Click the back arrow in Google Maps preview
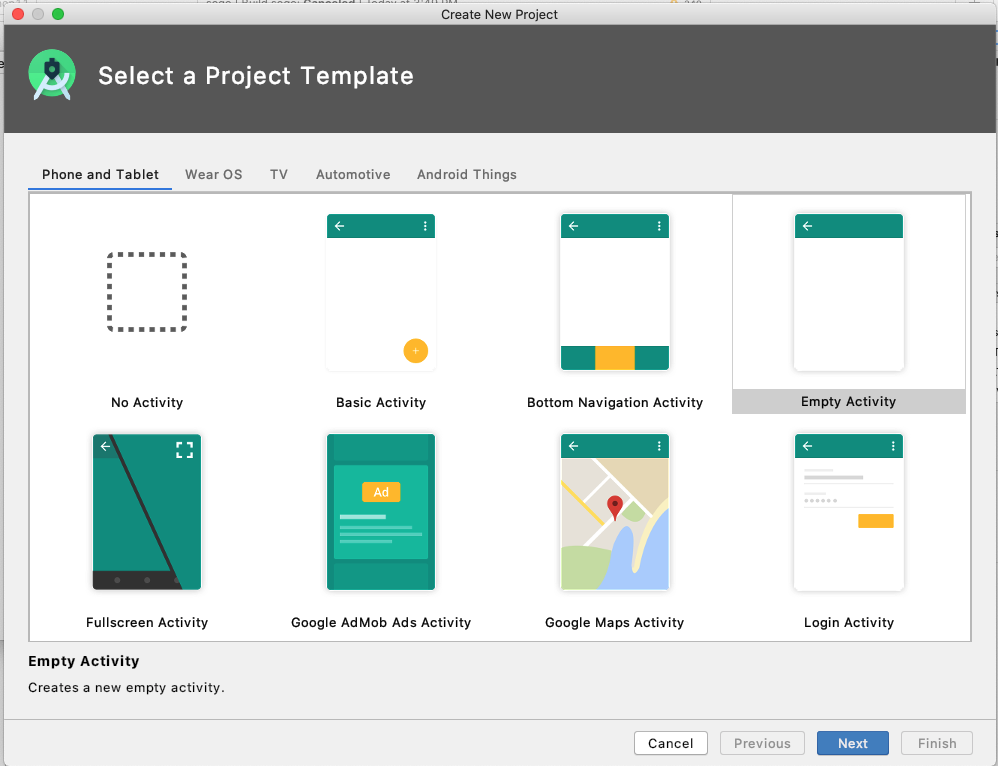 [x=573, y=446]
